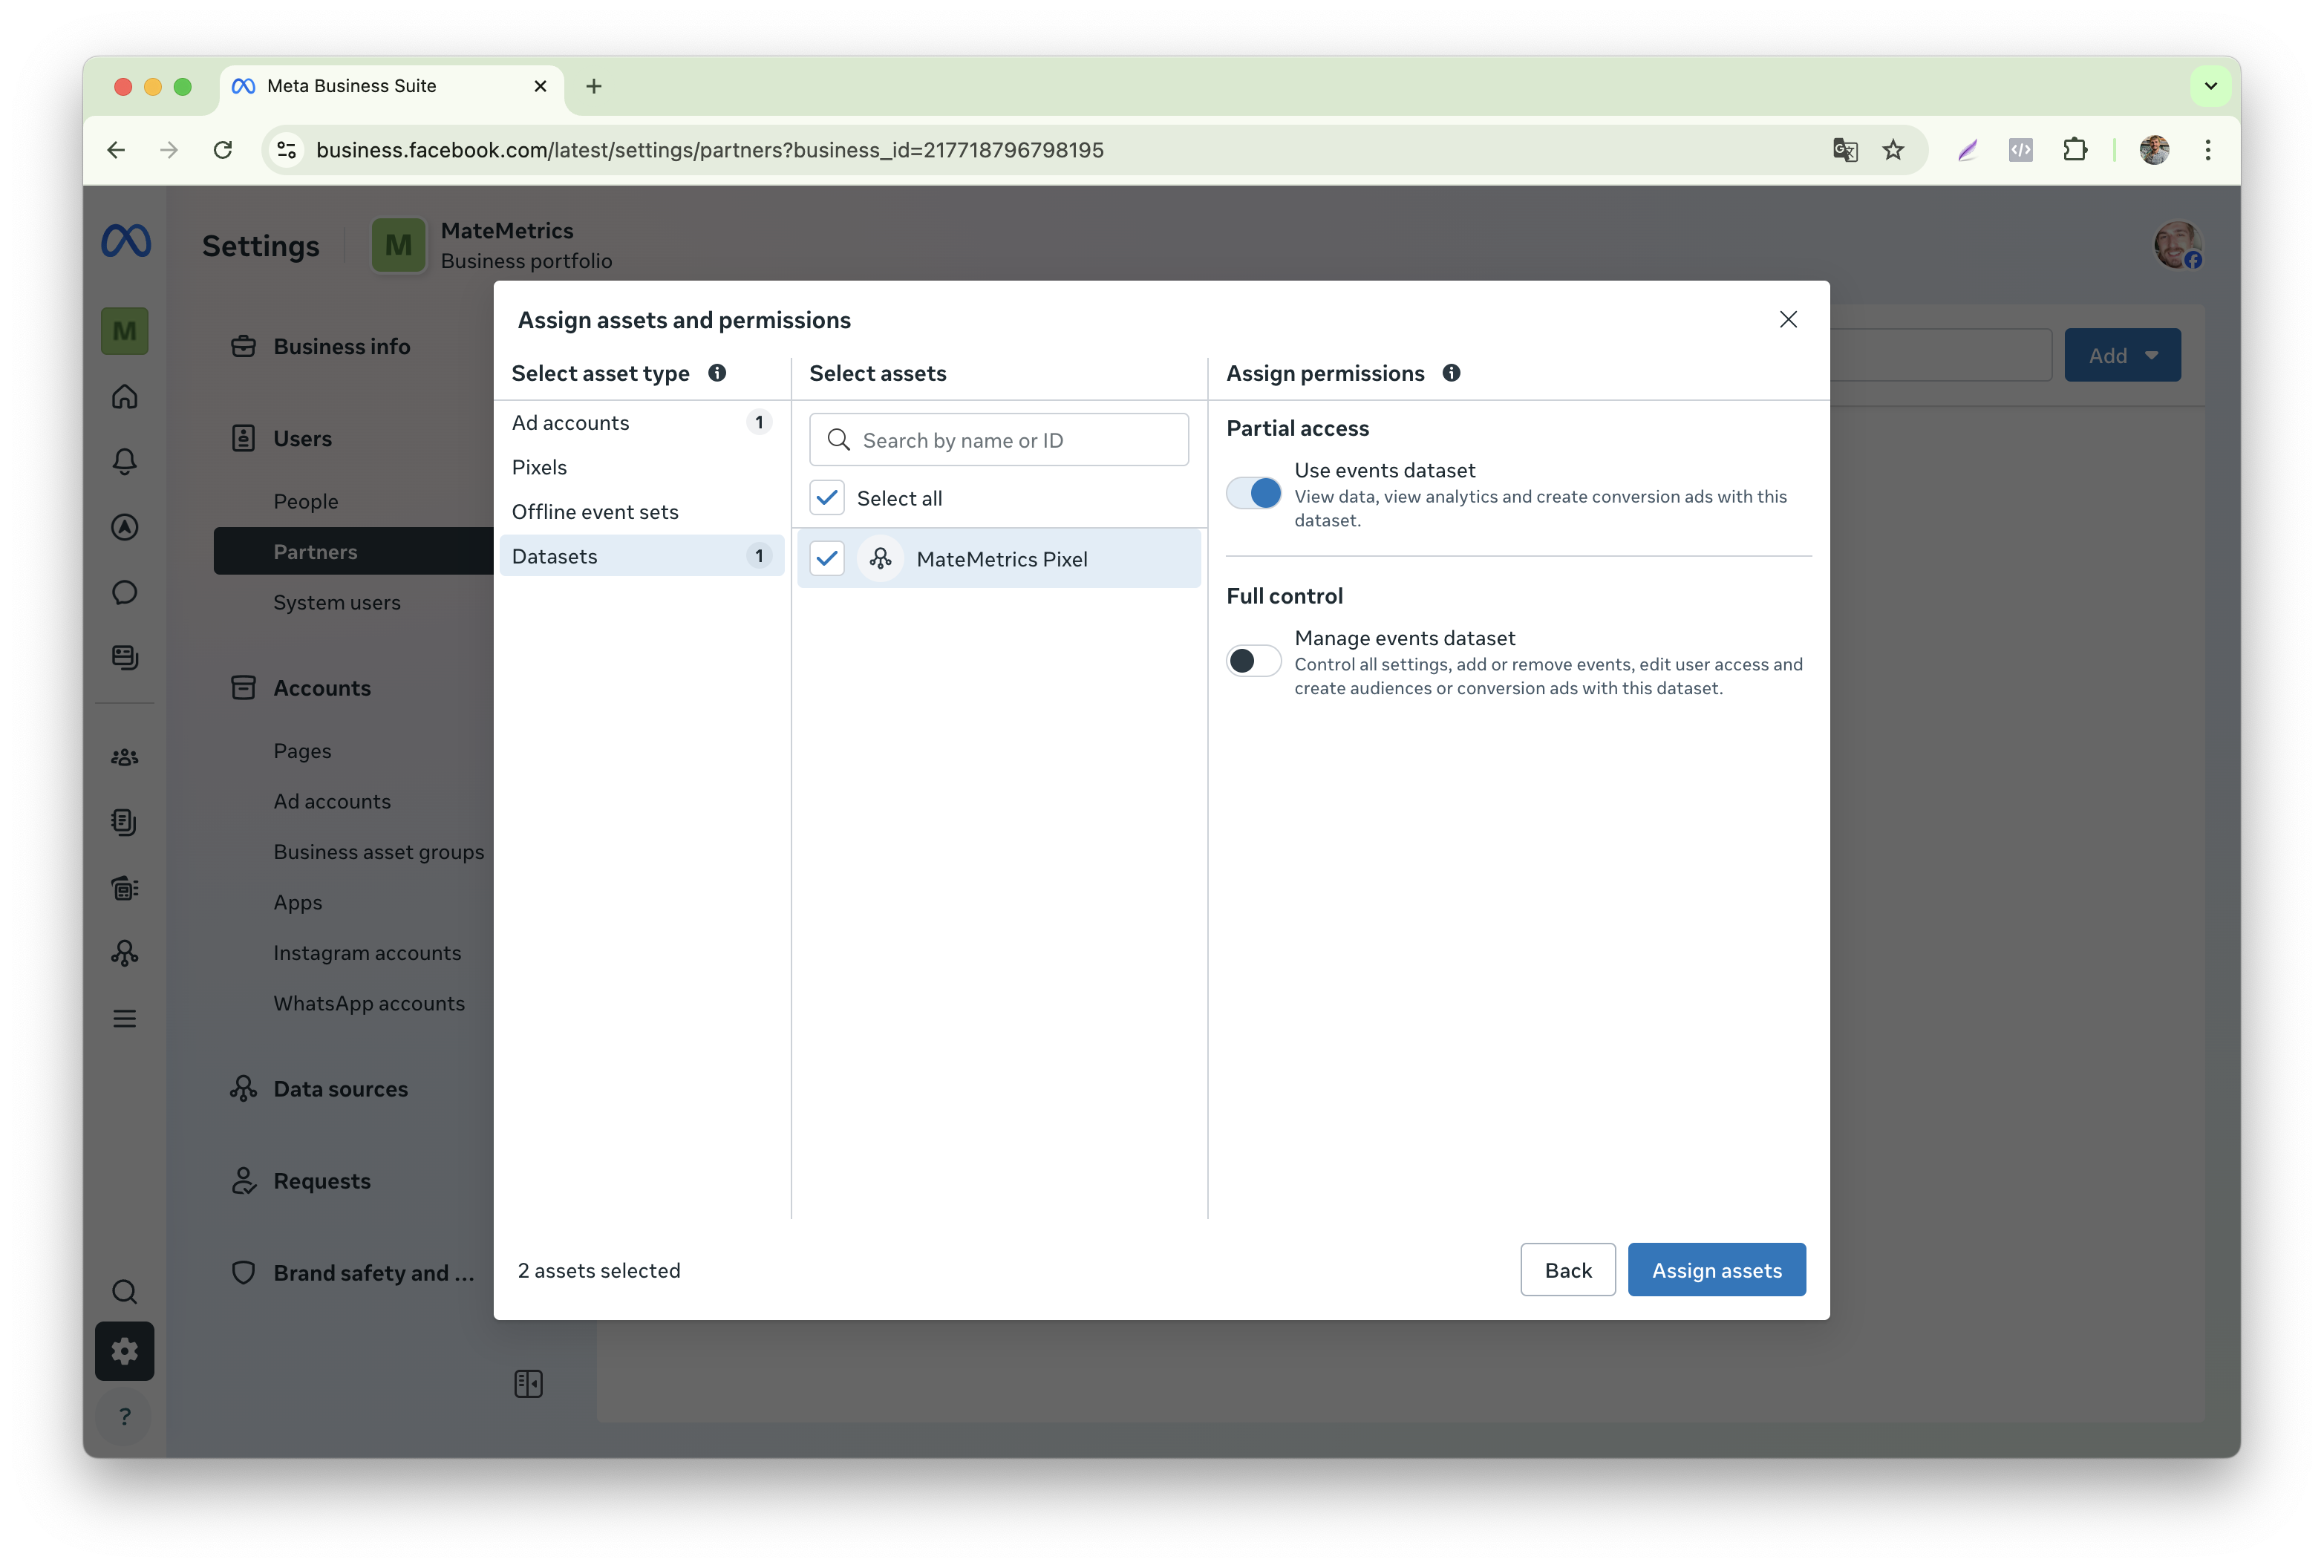Open the Help question mark icon
2324x1568 pixels.
click(125, 1416)
